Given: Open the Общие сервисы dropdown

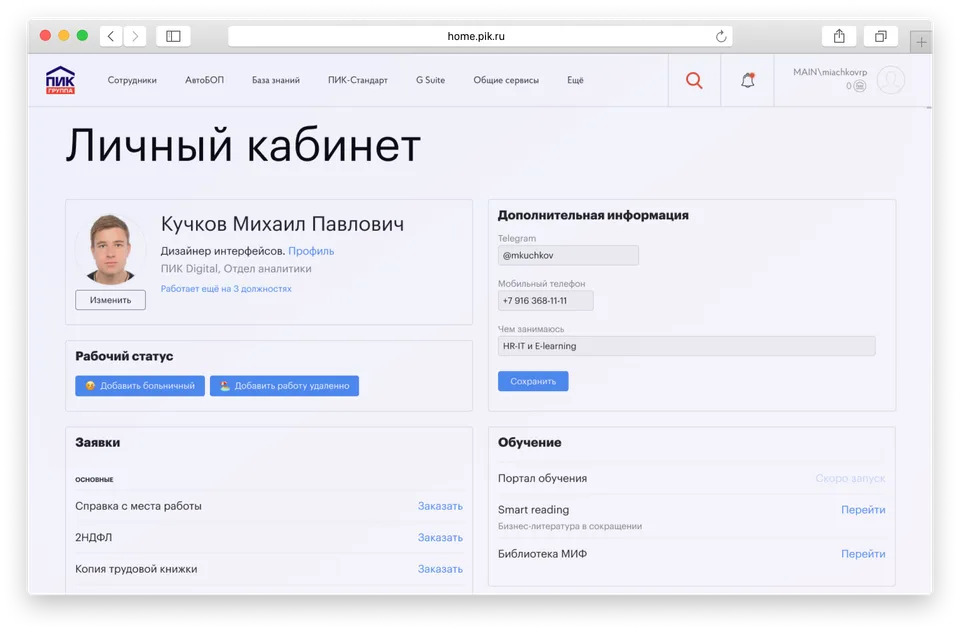Looking at the screenshot, I should [x=506, y=80].
